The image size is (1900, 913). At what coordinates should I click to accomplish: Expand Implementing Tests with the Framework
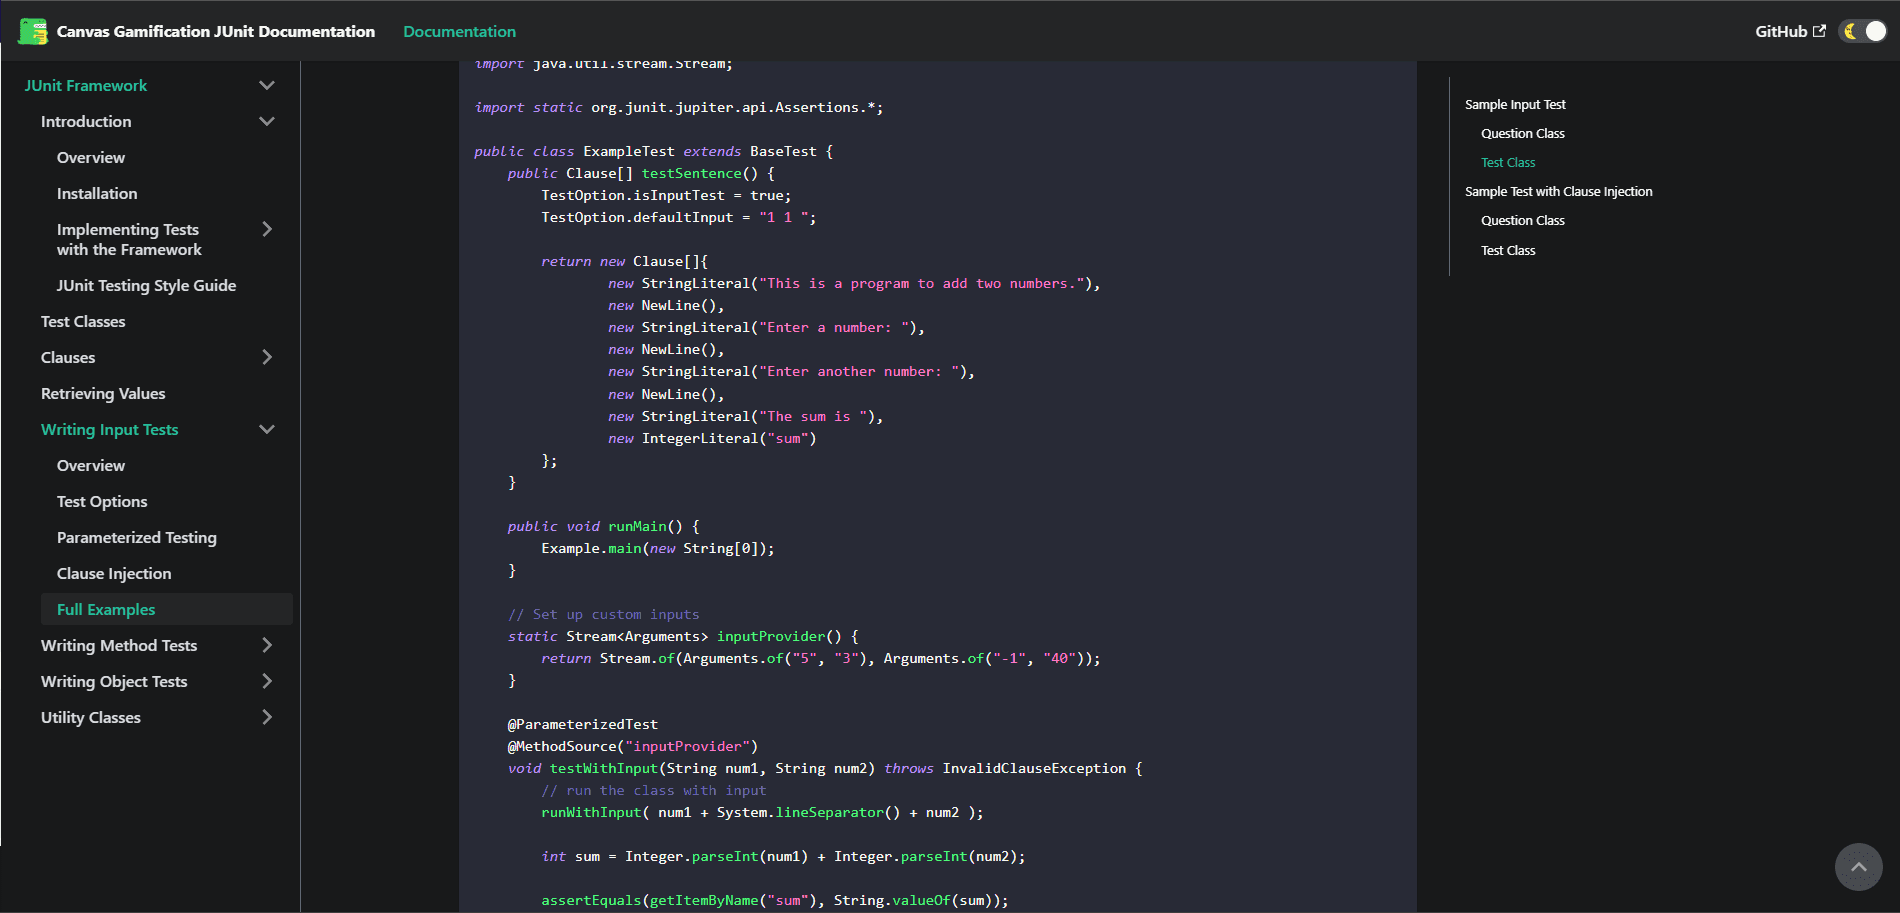[x=267, y=230]
